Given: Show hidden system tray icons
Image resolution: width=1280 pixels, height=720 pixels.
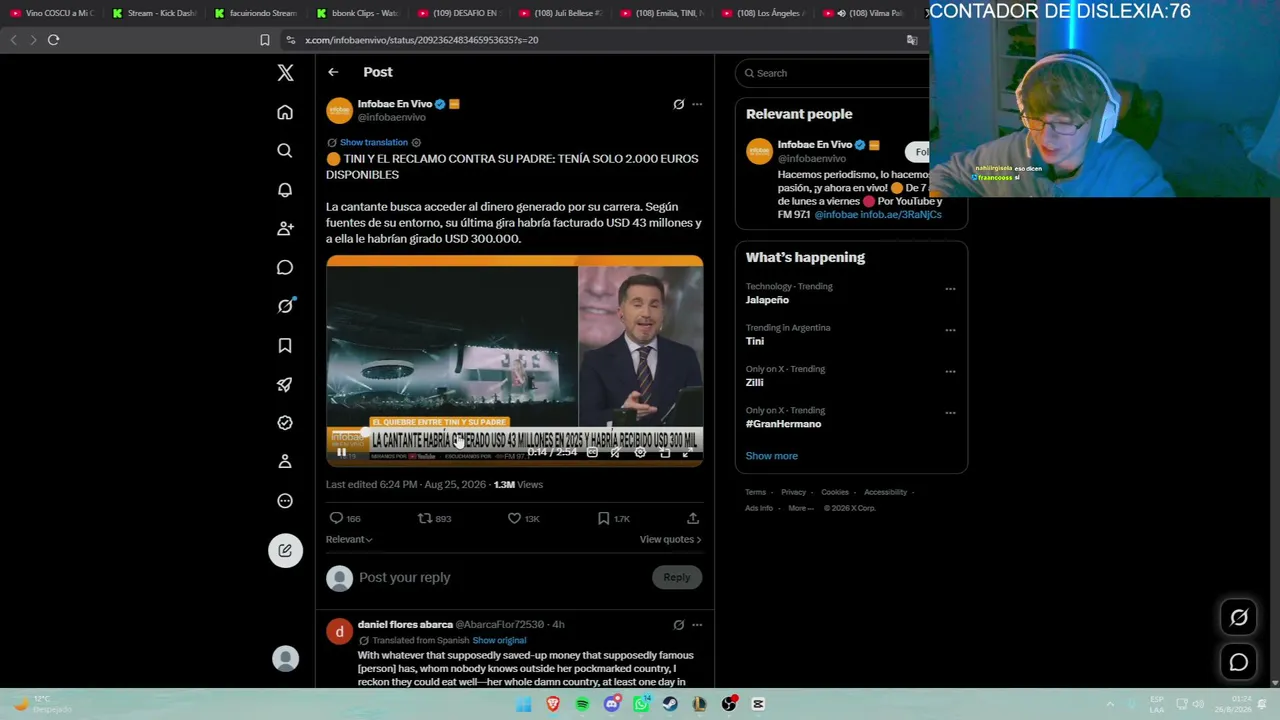Looking at the screenshot, I should click(1110, 704).
